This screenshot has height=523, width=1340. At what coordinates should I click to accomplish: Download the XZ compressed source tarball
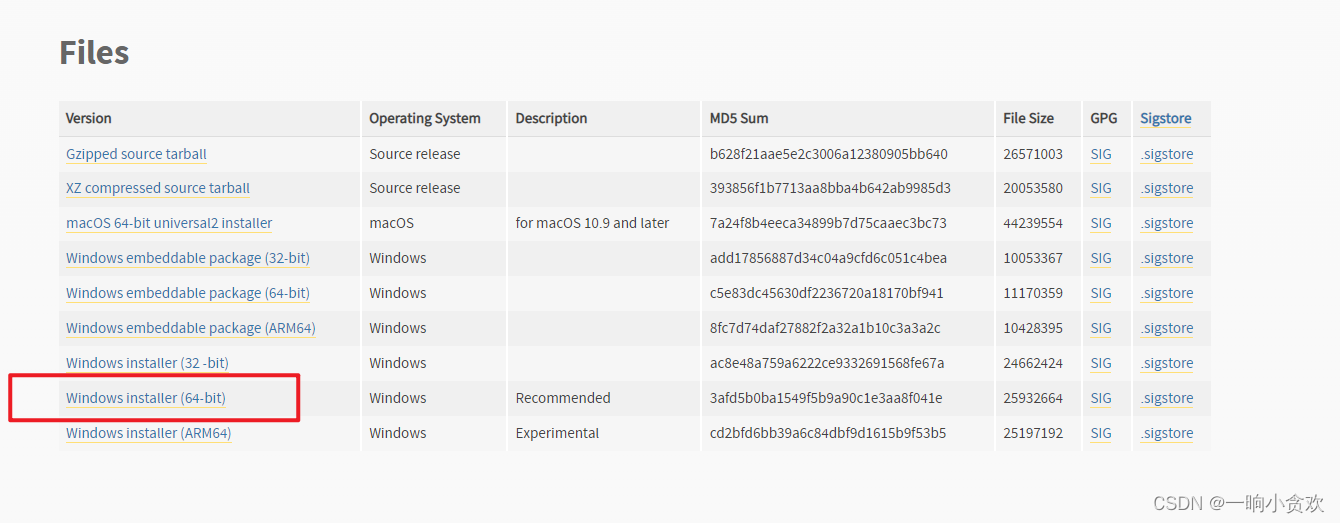point(158,188)
